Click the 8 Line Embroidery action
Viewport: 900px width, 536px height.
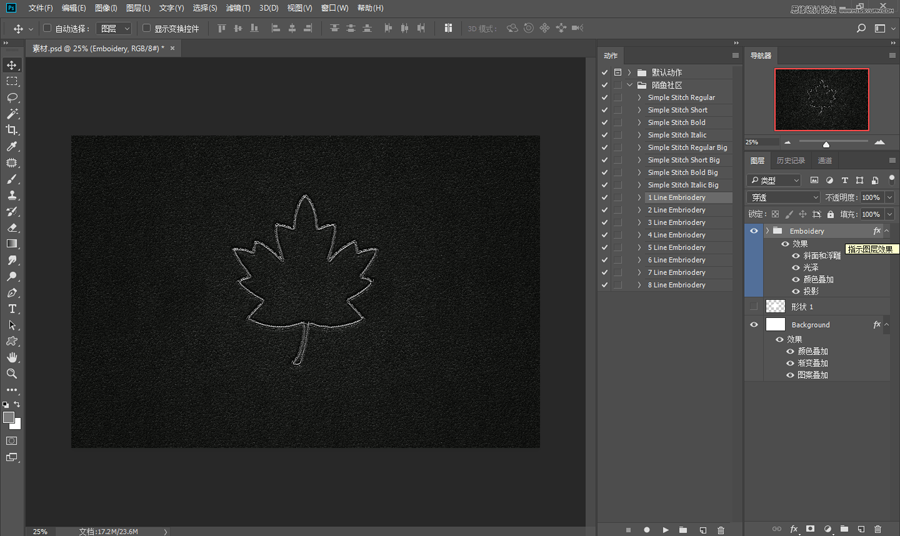(676, 285)
